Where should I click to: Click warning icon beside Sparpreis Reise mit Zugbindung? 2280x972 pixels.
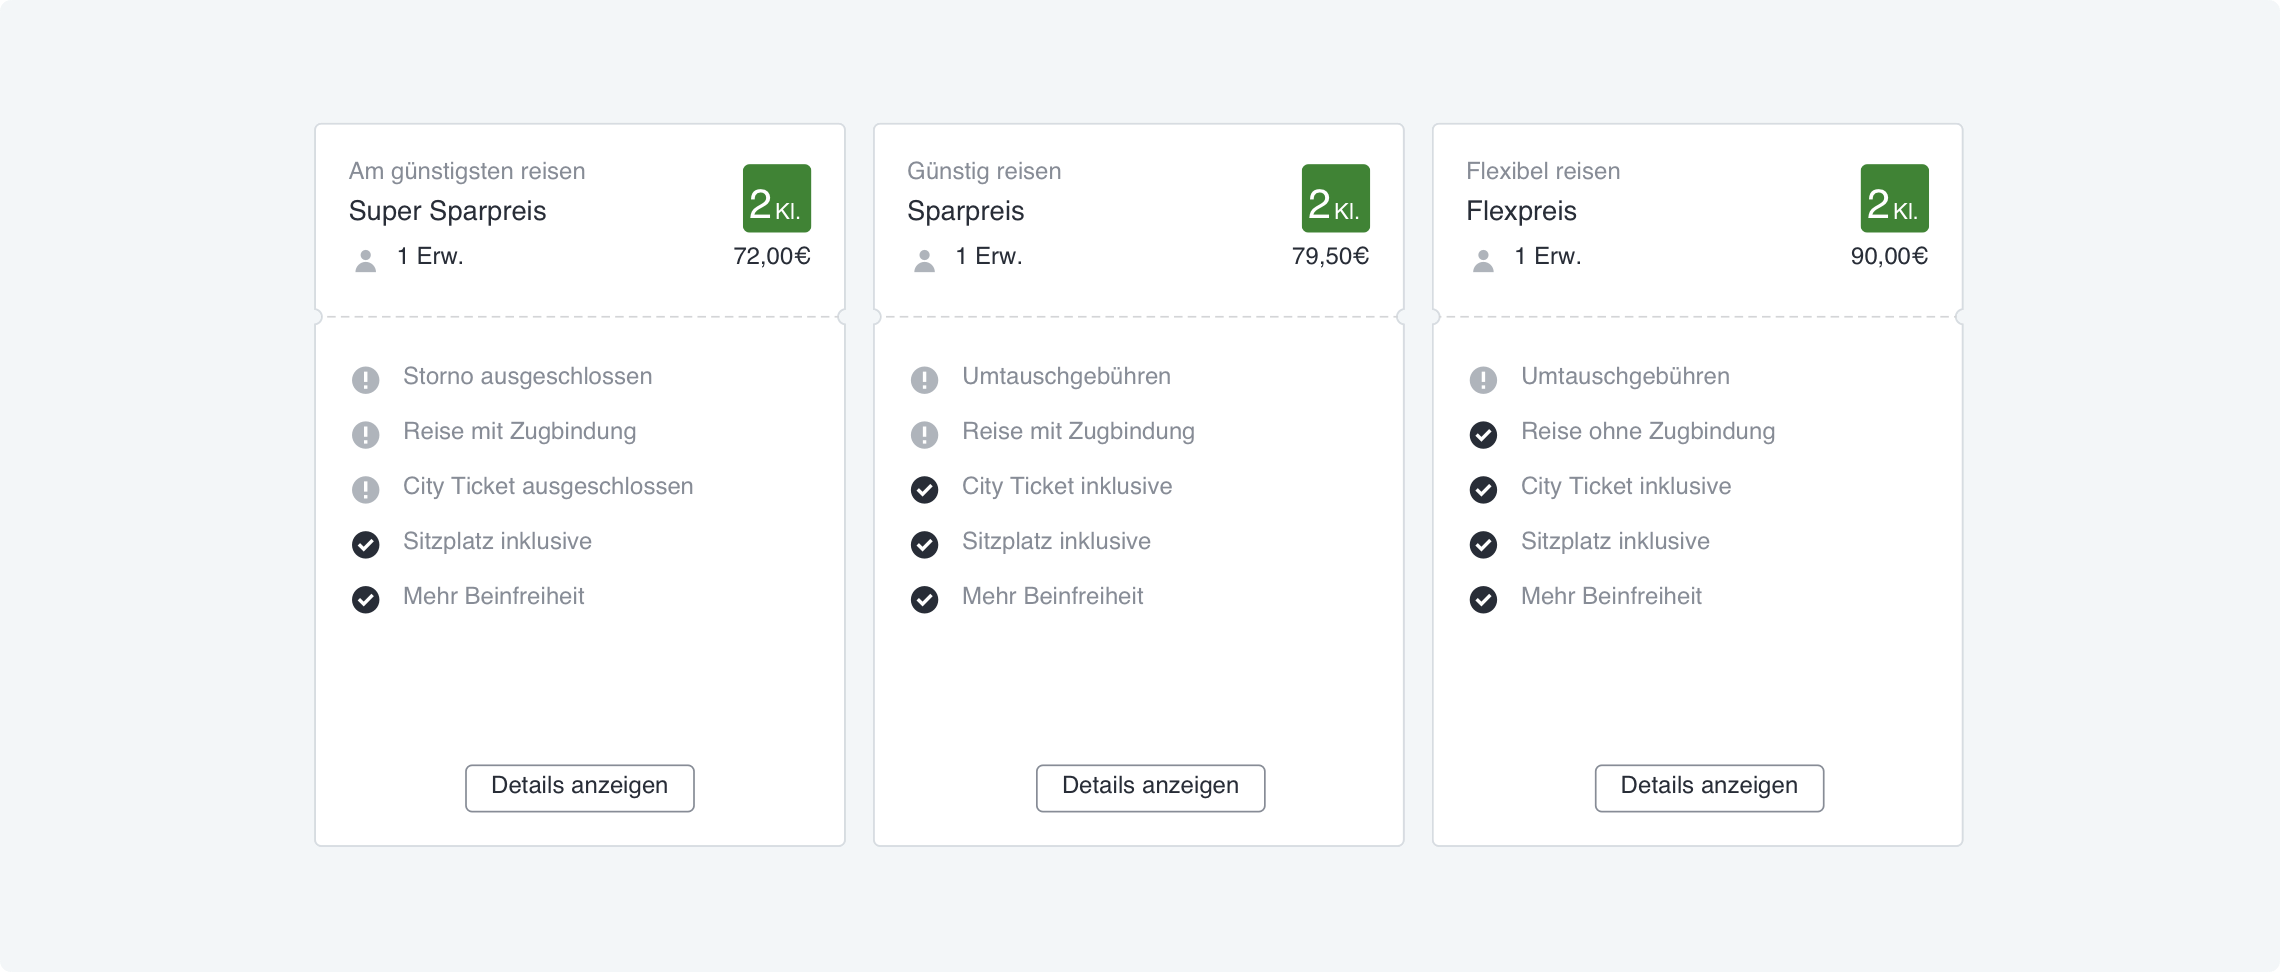click(924, 435)
